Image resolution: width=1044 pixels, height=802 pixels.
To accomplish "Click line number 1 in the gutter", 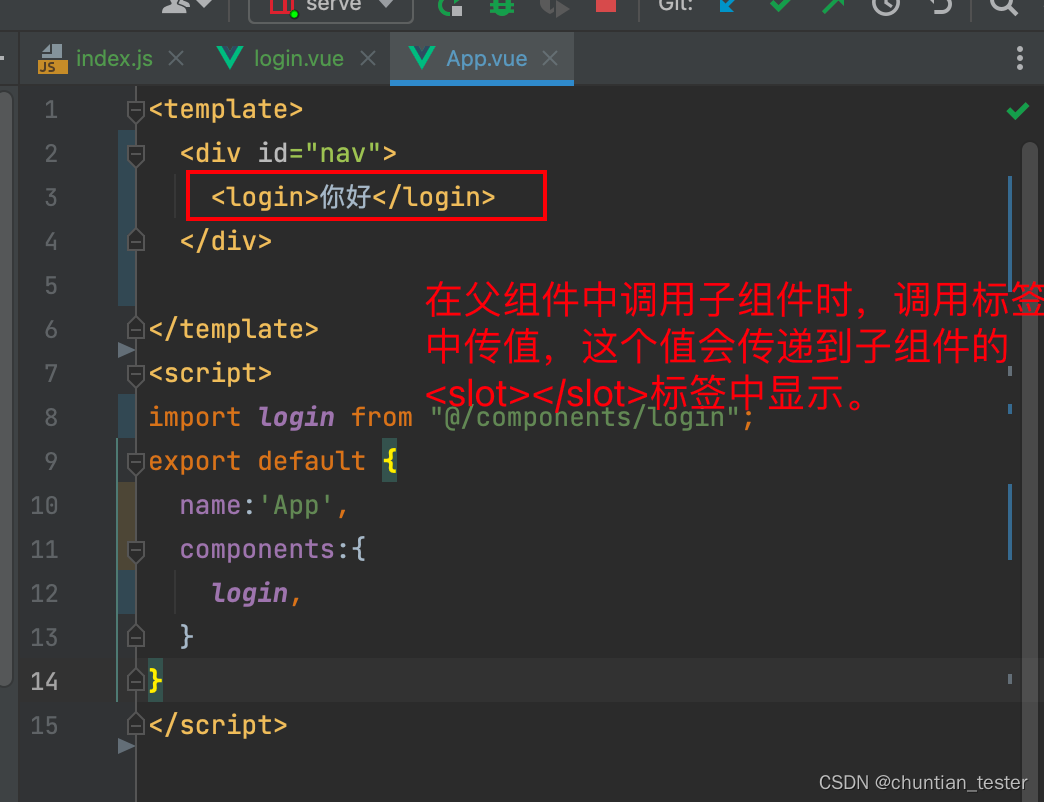I will tap(51, 110).
